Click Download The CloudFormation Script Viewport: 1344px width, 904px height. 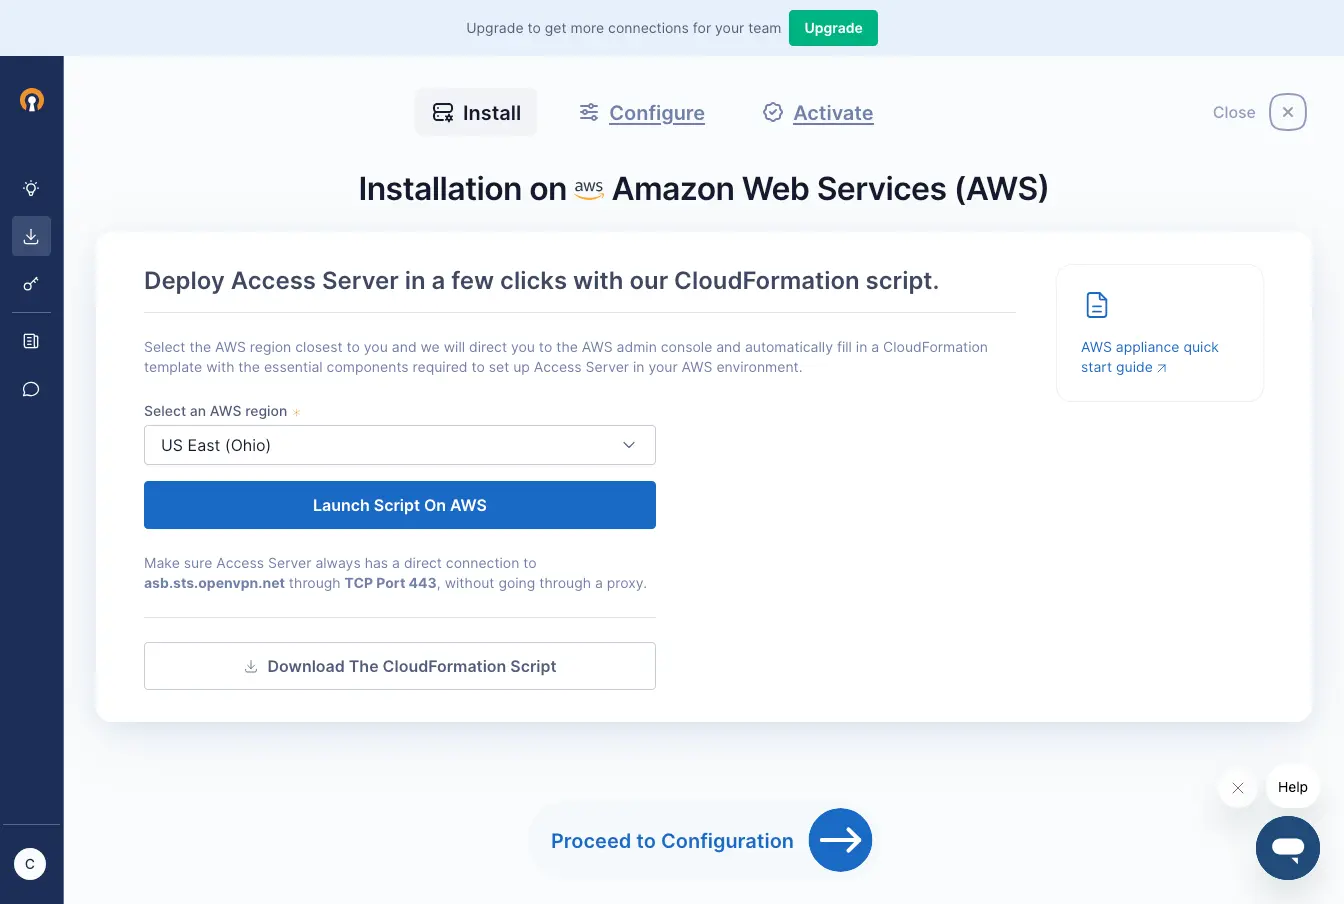(399, 666)
